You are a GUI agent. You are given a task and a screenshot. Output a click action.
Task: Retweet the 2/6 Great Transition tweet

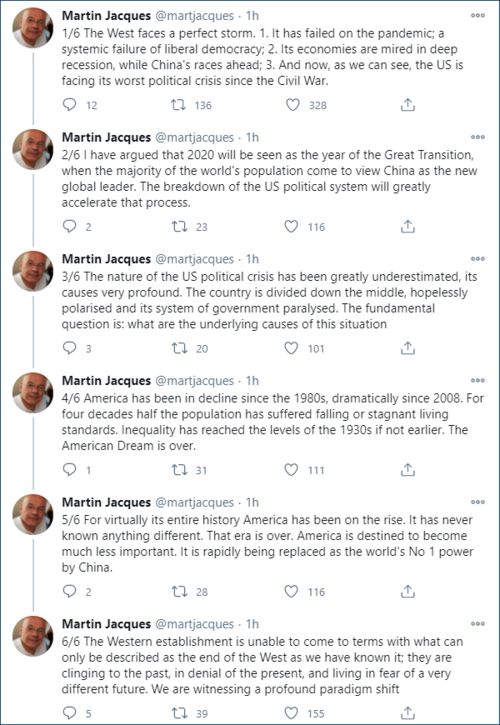[179, 227]
